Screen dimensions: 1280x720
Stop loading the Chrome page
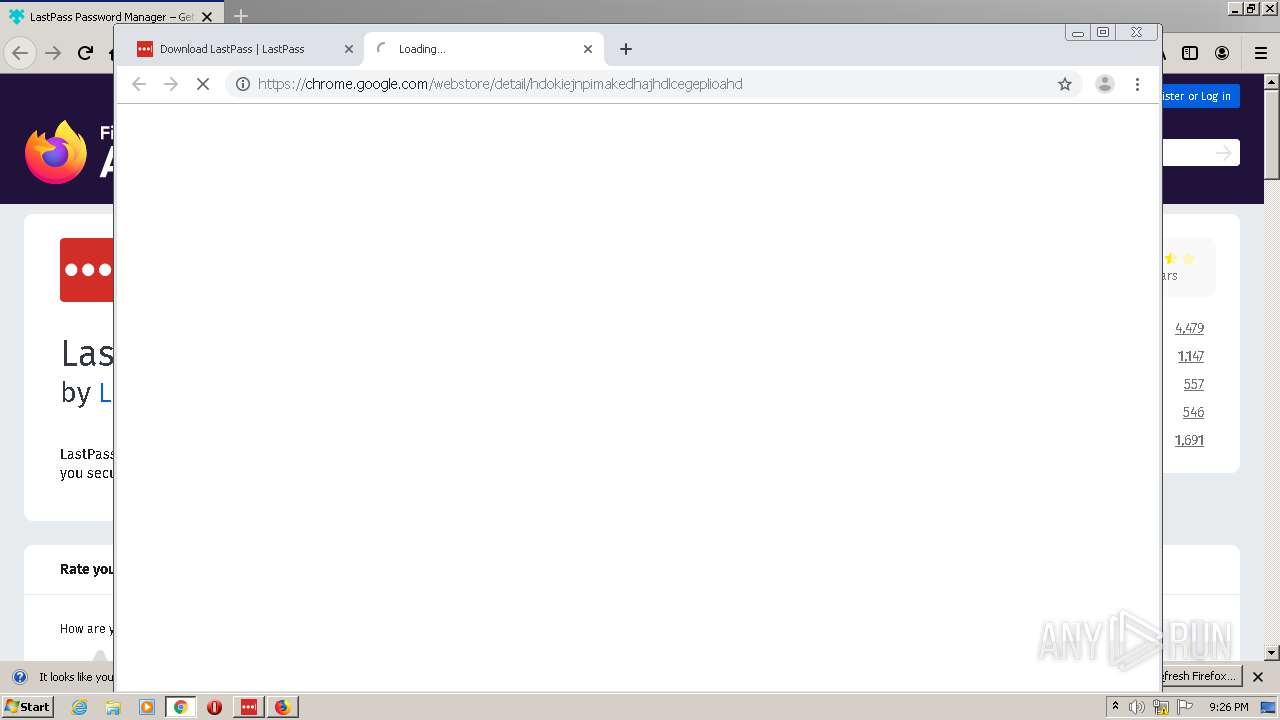(x=202, y=84)
